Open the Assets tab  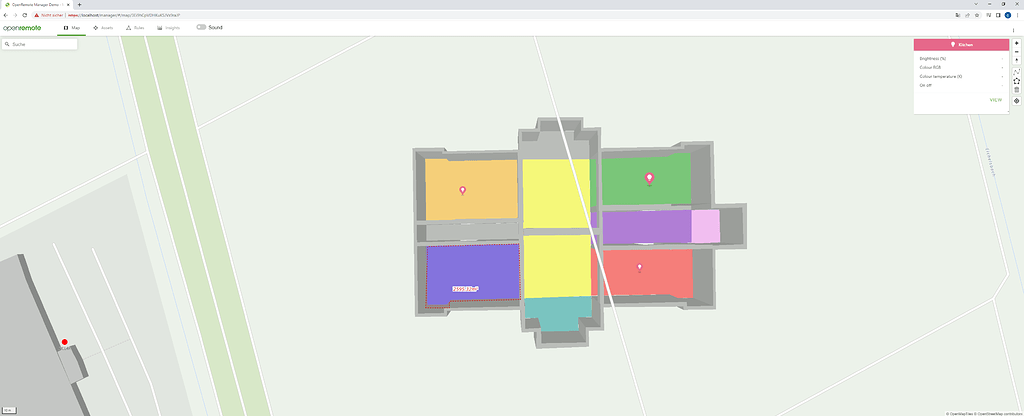(102, 27)
